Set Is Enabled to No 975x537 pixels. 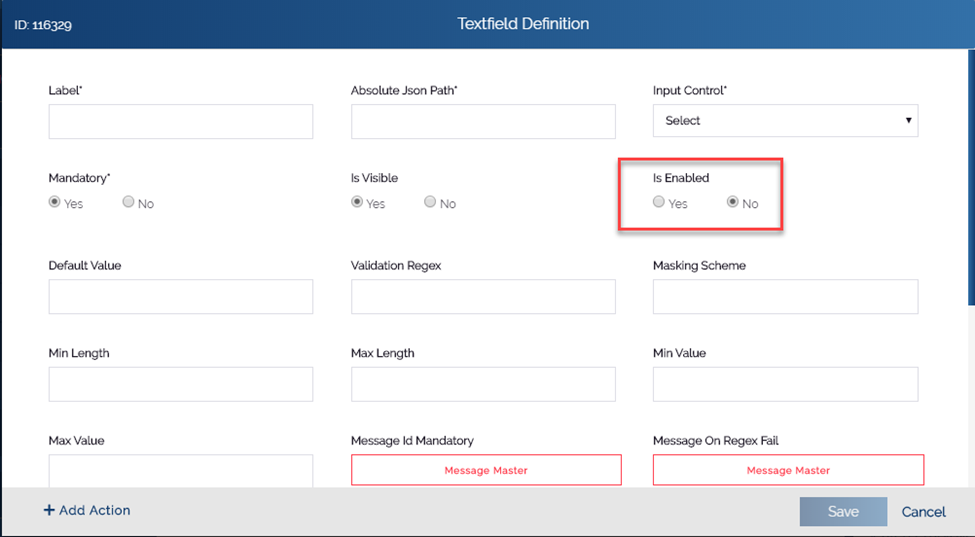[x=732, y=202]
